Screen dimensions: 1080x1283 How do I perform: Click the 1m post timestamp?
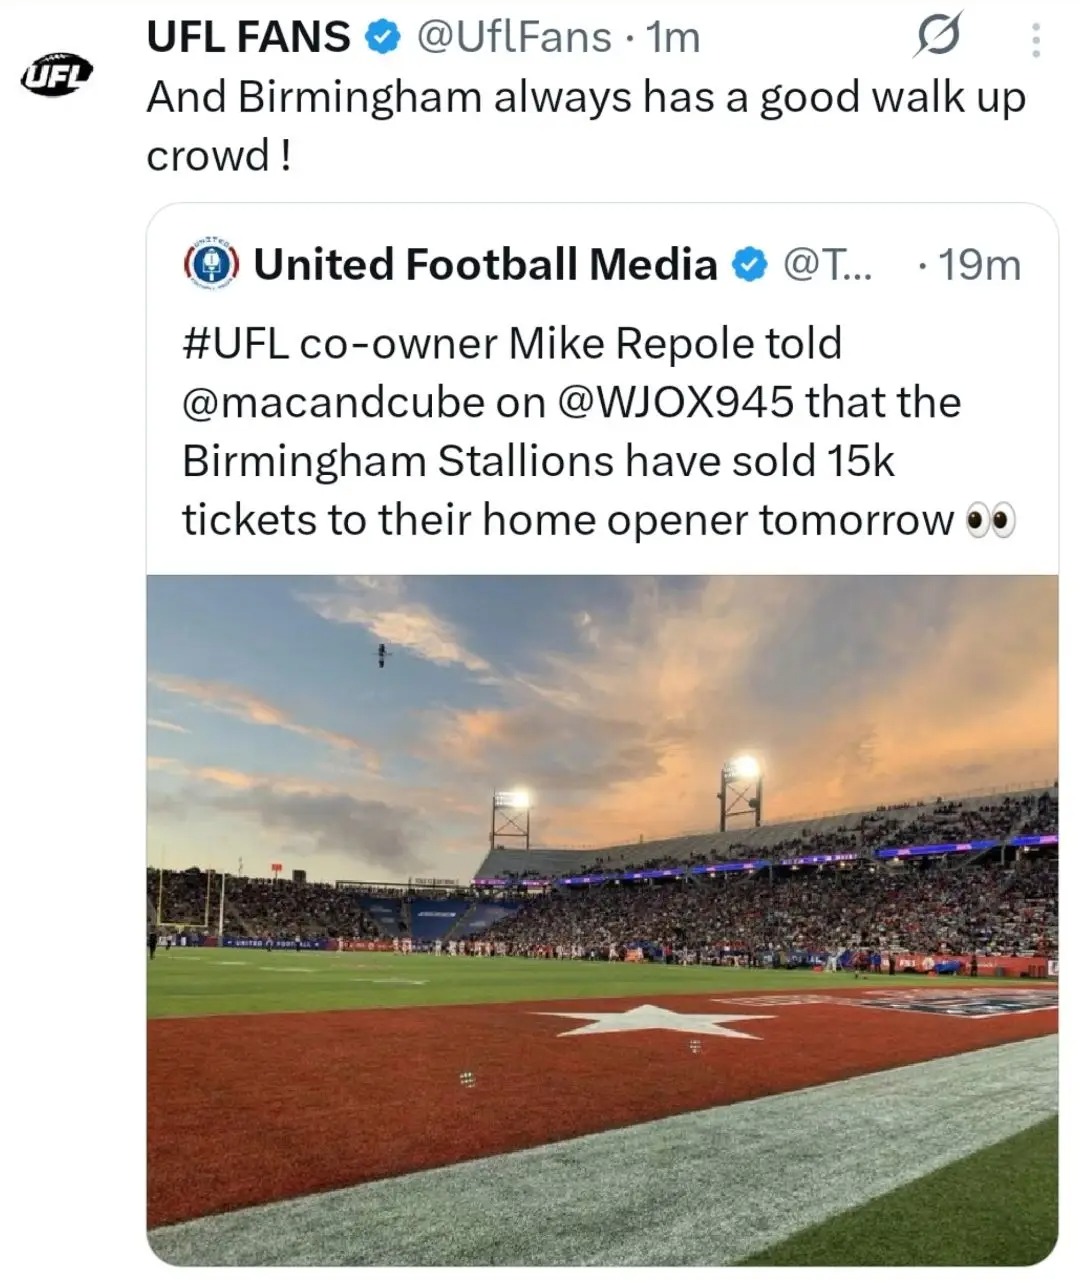[673, 38]
